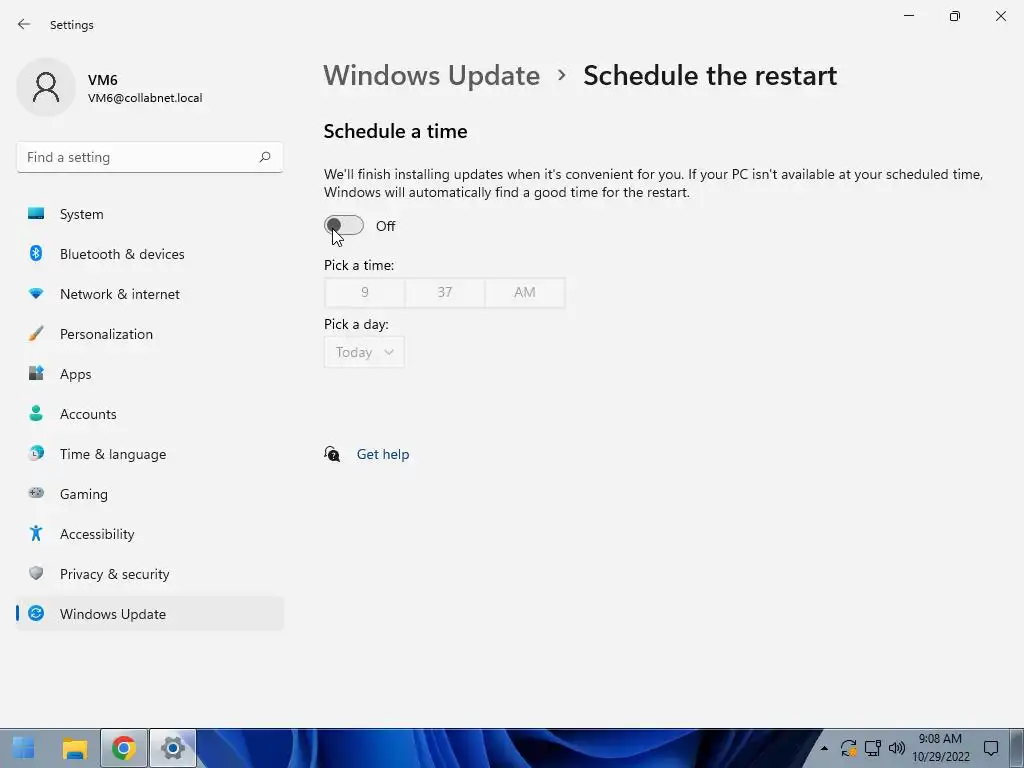Open the Pick a day Today dropdown
Screen dimensions: 1024x768
[364, 352]
